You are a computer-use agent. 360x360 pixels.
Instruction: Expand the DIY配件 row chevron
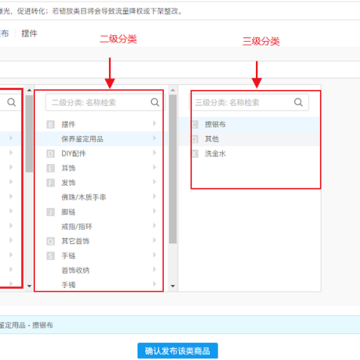154,153
